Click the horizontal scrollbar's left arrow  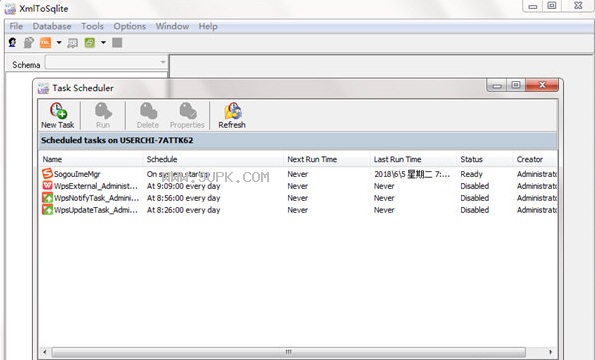click(45, 352)
